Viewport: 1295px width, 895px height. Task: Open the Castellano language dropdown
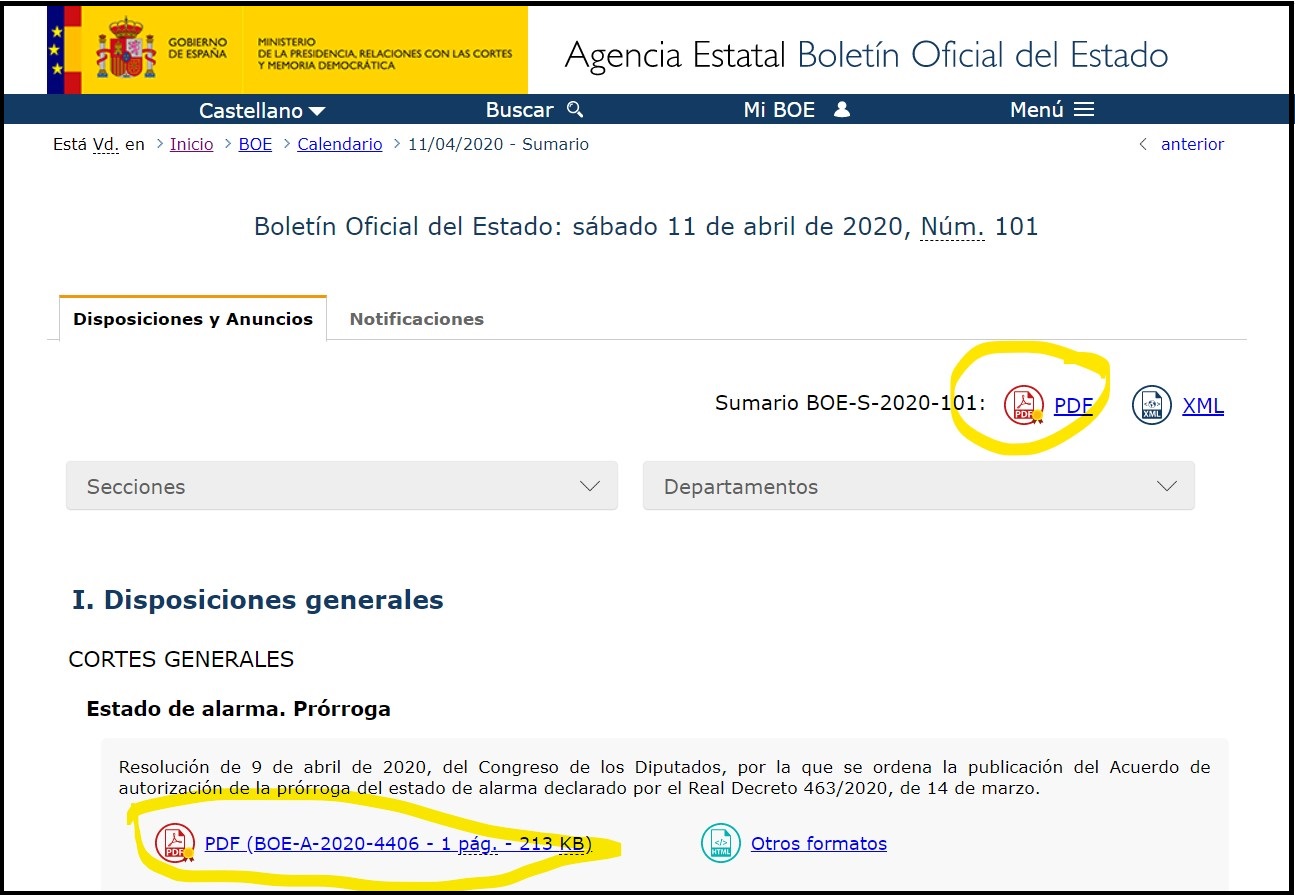click(262, 110)
